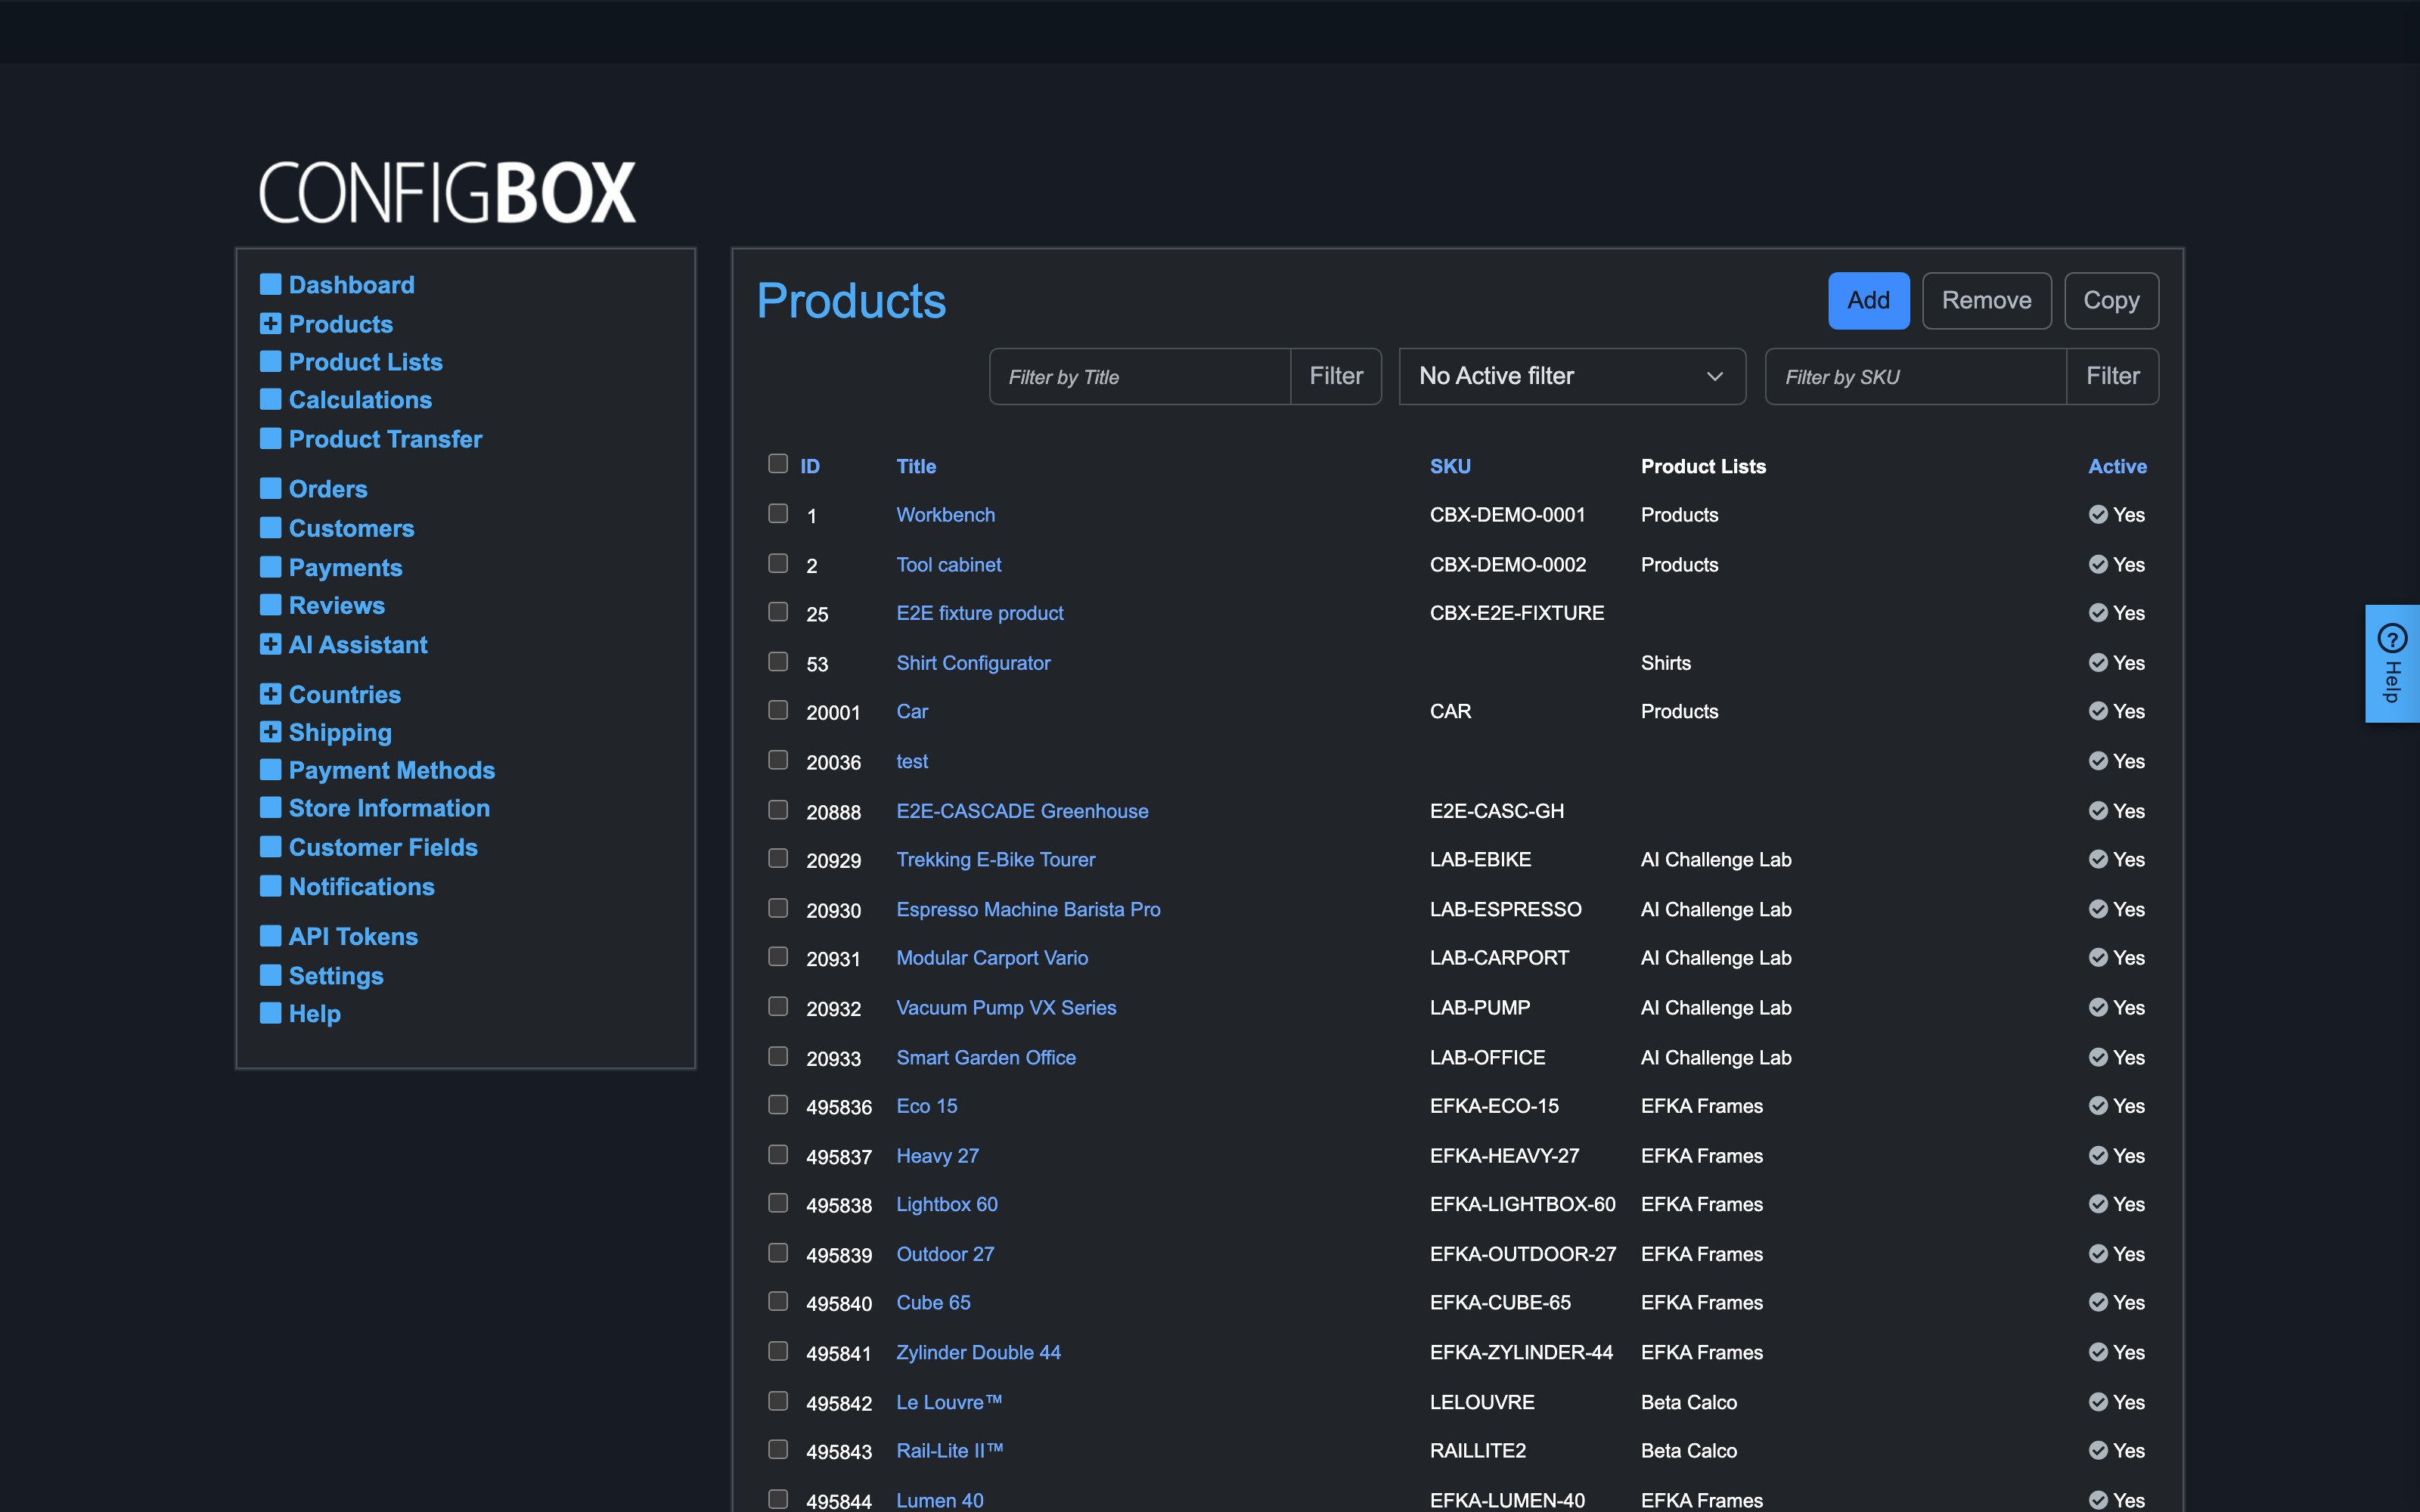Screen dimensions: 2420x1512
Task: Select the Shirt Configurator row checkbox
Action: [778, 662]
